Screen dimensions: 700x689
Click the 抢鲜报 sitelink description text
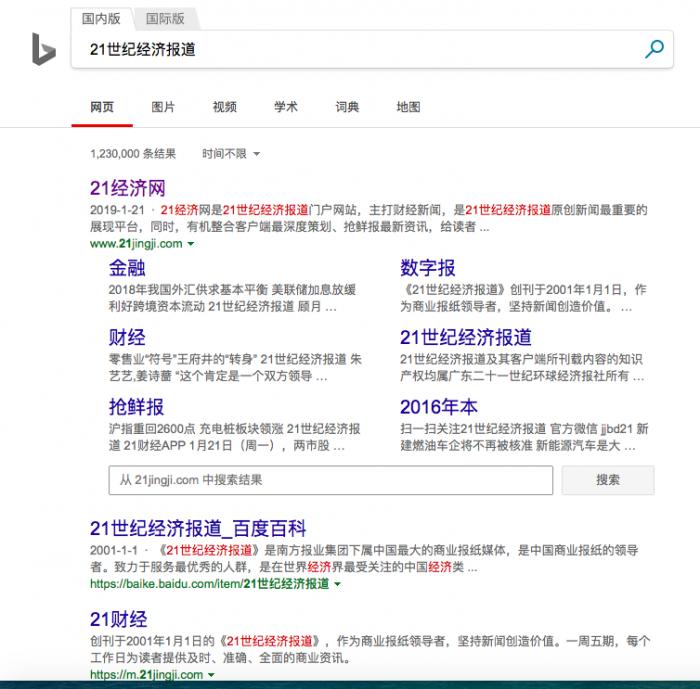point(235,437)
